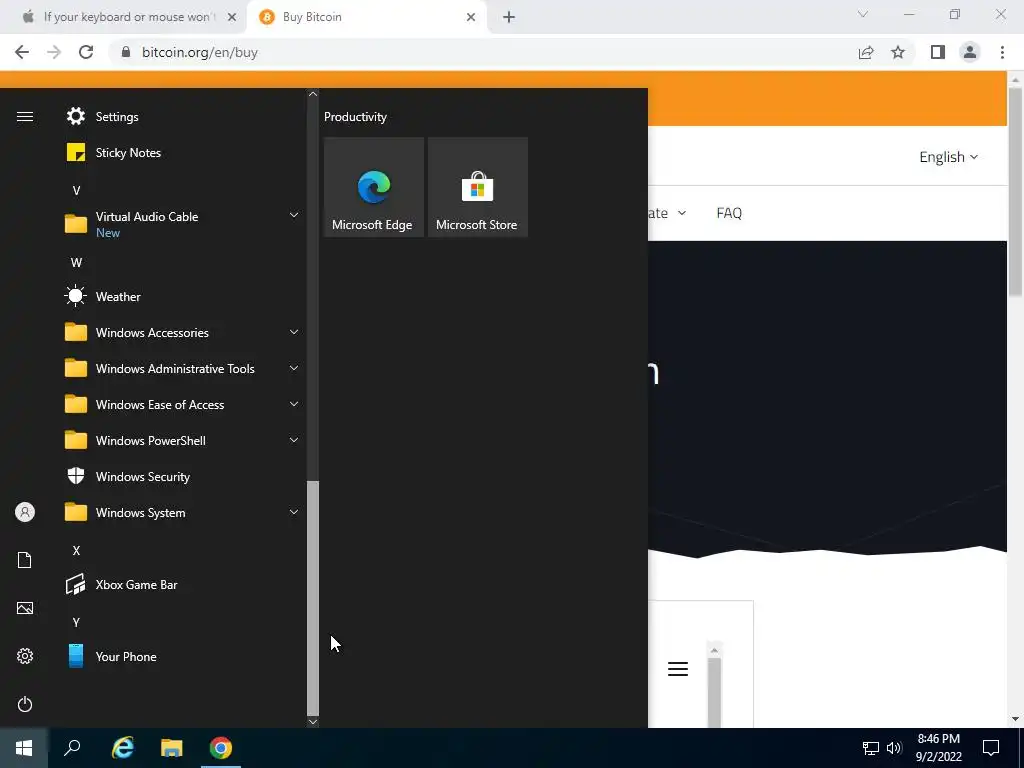Open Documents from Start sidebar
The image size is (1024, 768).
(x=25, y=560)
